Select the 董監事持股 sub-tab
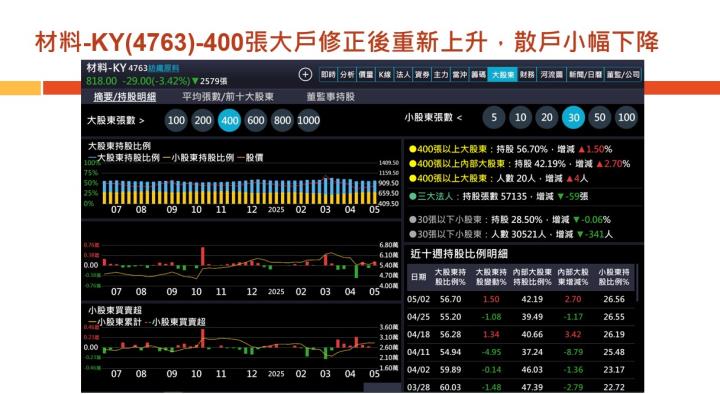 click(x=331, y=97)
